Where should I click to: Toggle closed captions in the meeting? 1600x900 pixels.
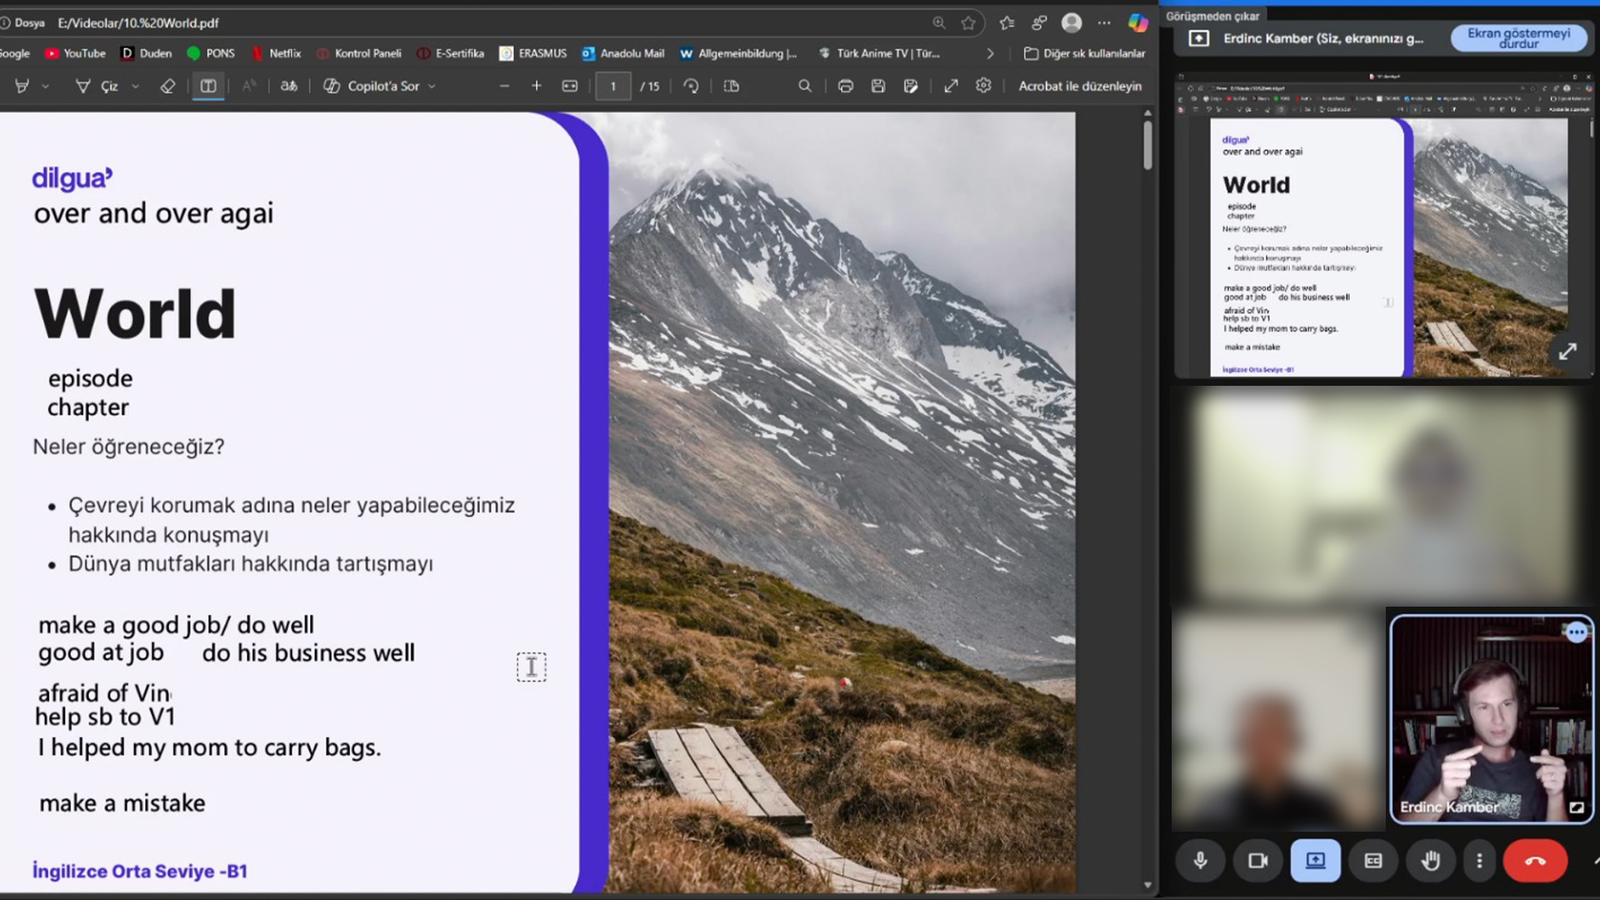pos(1373,860)
